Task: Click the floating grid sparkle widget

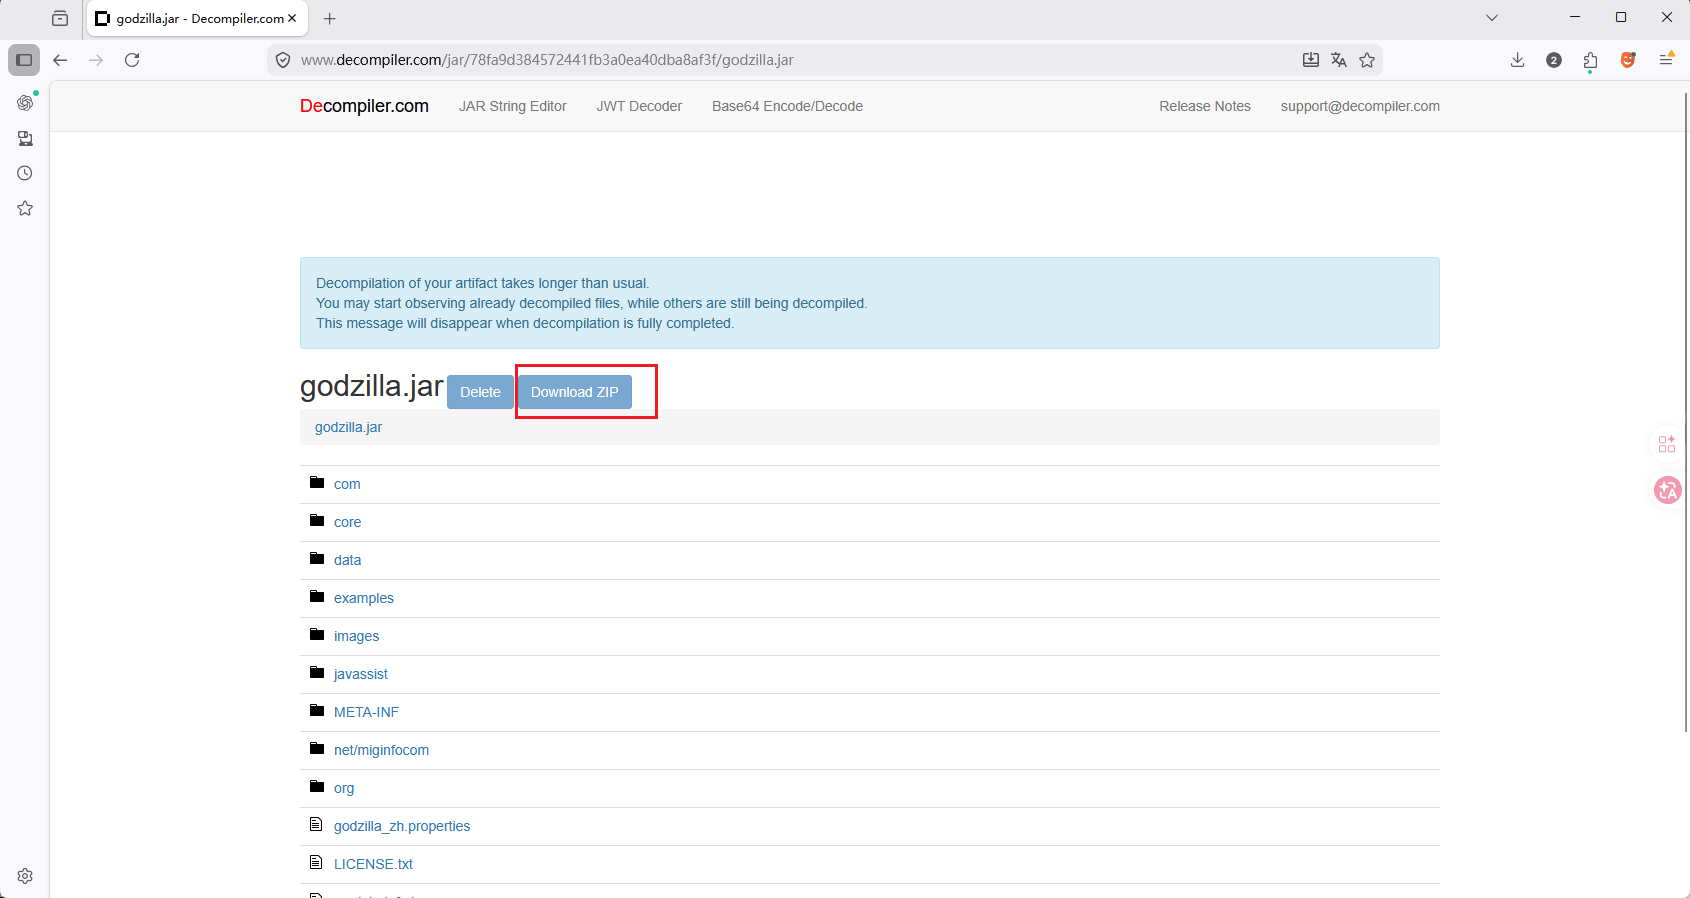Action: click(x=1667, y=444)
